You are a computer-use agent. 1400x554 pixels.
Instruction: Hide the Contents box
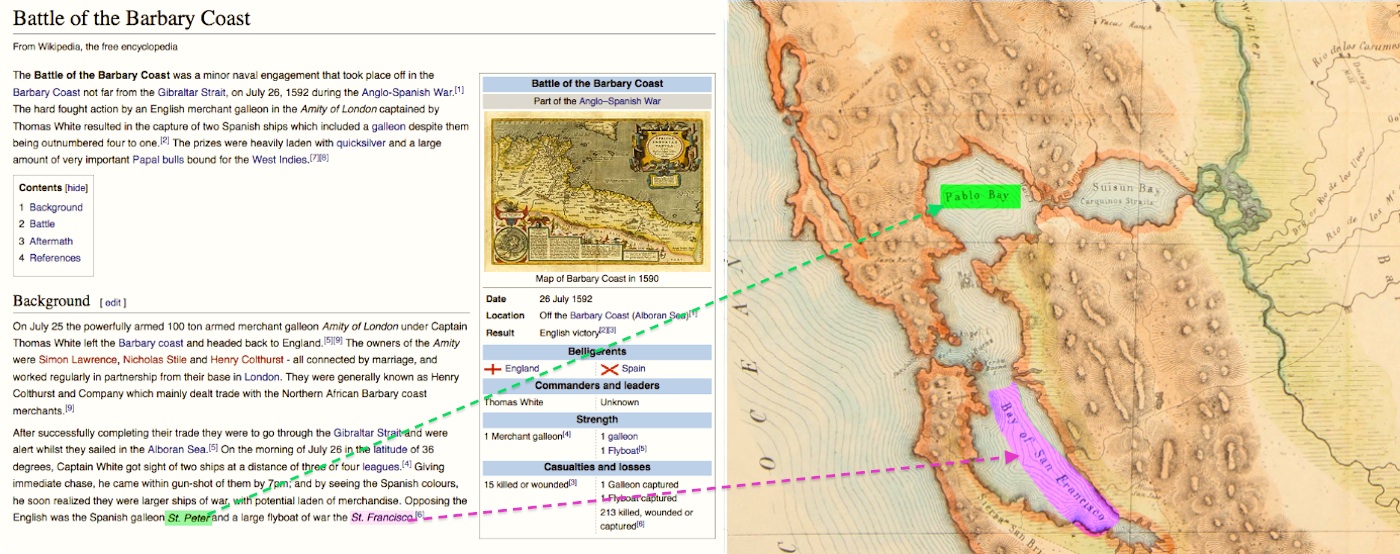[77, 188]
